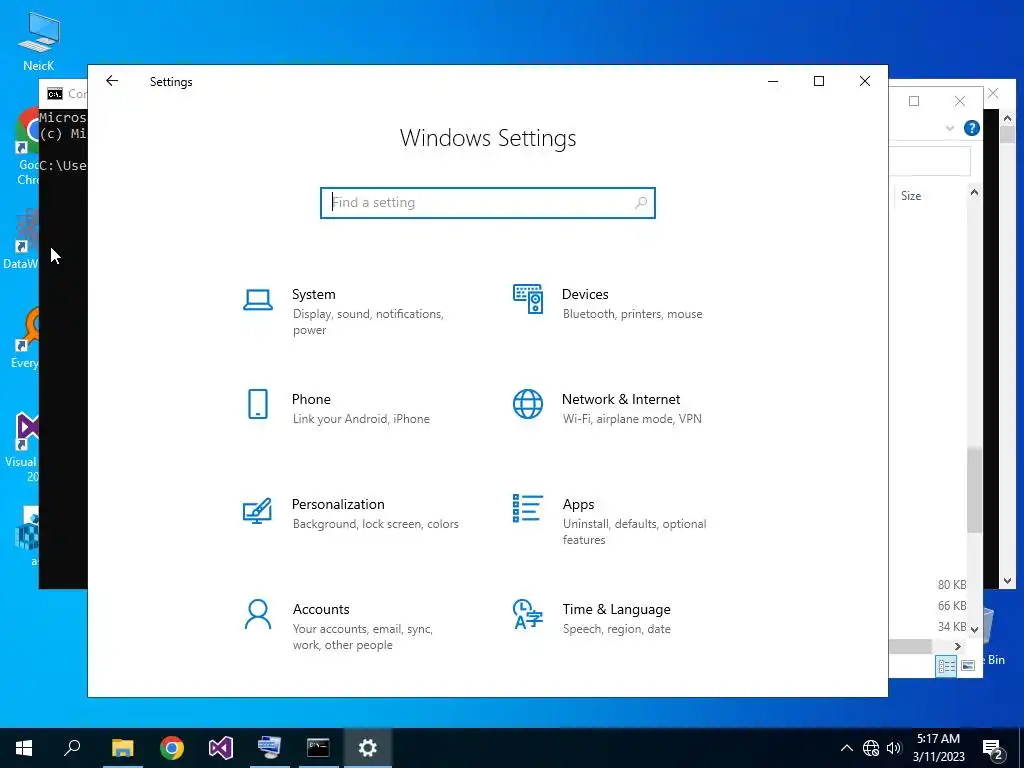The image size is (1024, 768).
Task: Maximize the Settings window
Action: (x=819, y=81)
